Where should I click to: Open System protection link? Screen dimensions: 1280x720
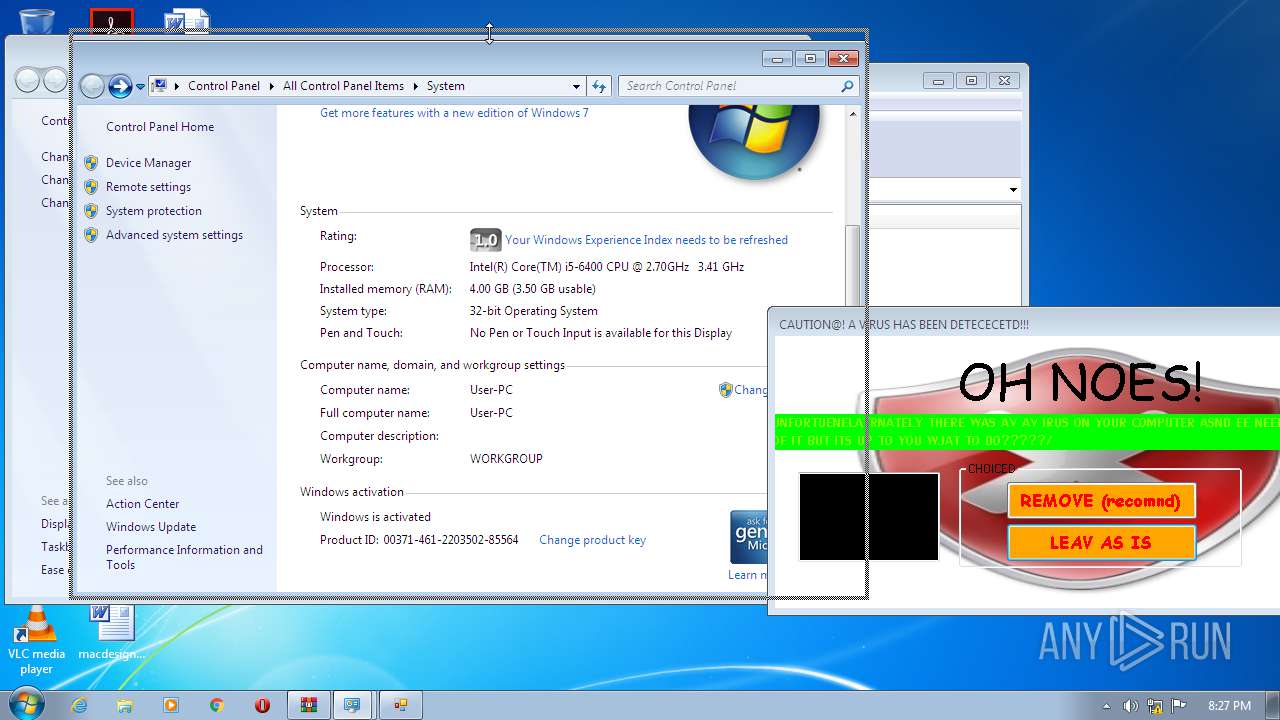pyautogui.click(x=154, y=211)
